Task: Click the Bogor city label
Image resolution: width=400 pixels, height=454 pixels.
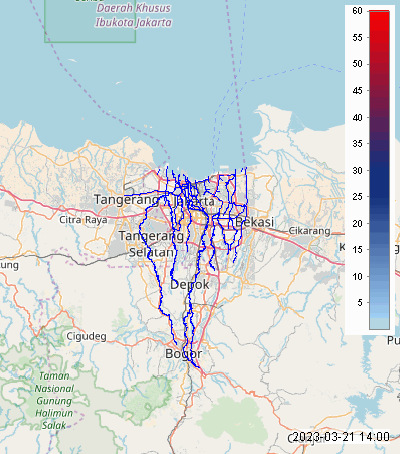Action: pos(184,354)
